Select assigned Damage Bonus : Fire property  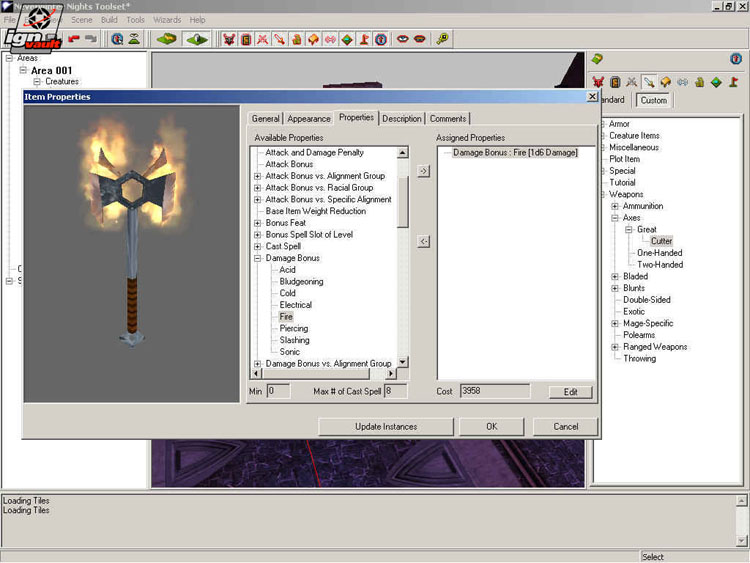pos(515,153)
